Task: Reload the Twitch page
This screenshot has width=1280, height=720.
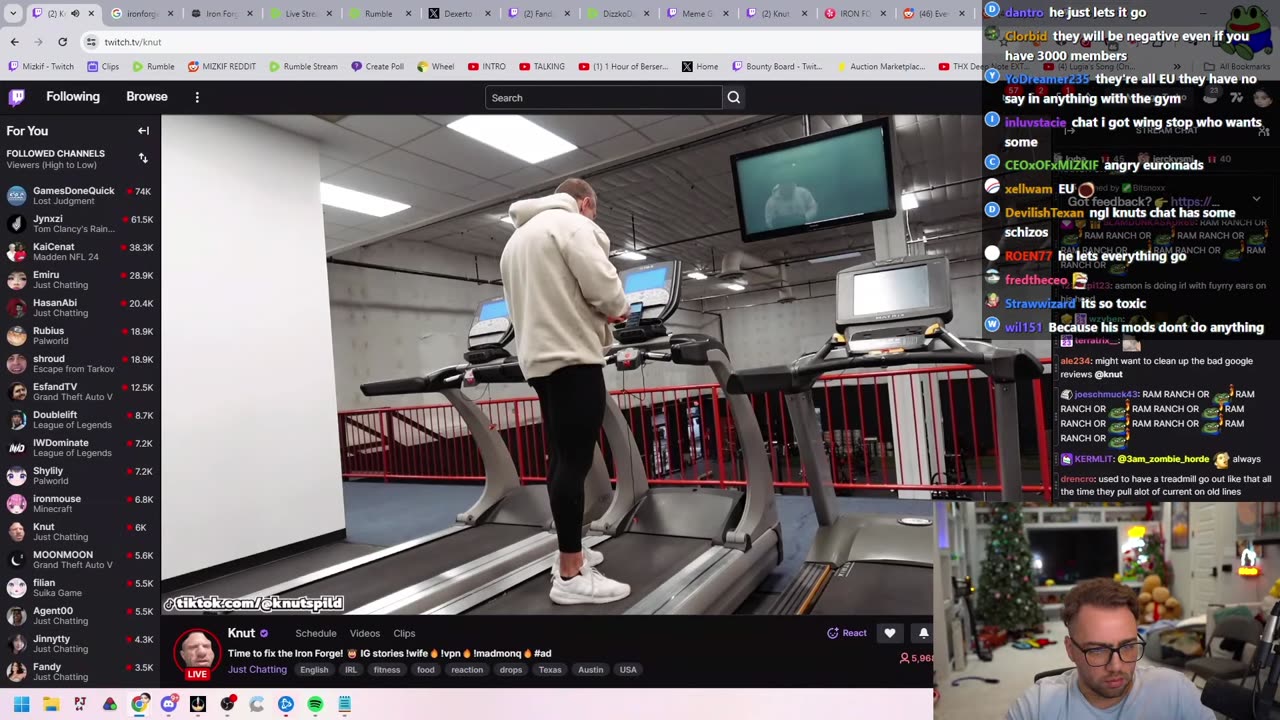Action: coord(62,42)
